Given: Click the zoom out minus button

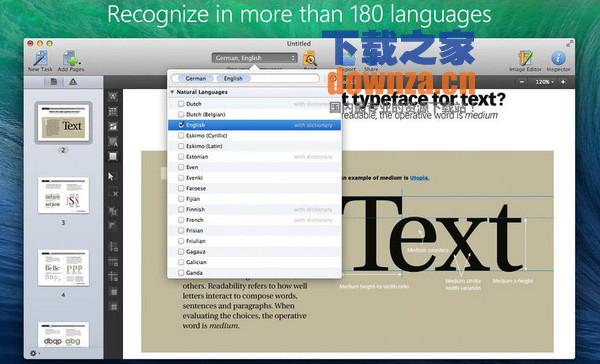Looking at the screenshot, I should pos(522,82).
